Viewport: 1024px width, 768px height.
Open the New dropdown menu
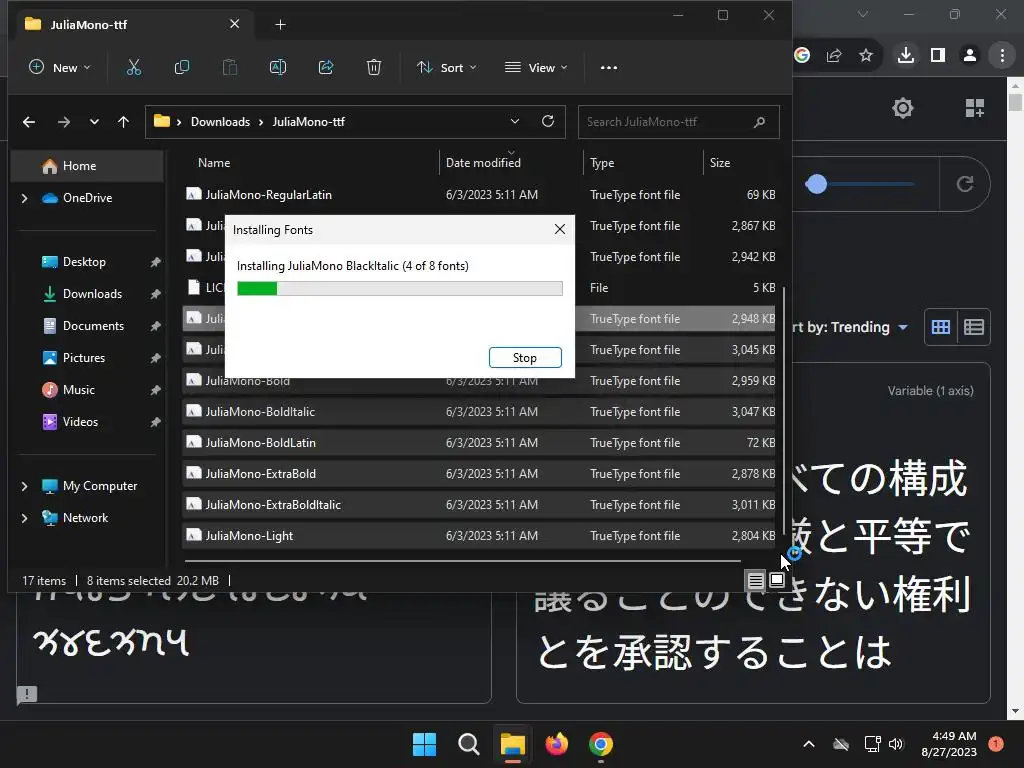(x=59, y=67)
